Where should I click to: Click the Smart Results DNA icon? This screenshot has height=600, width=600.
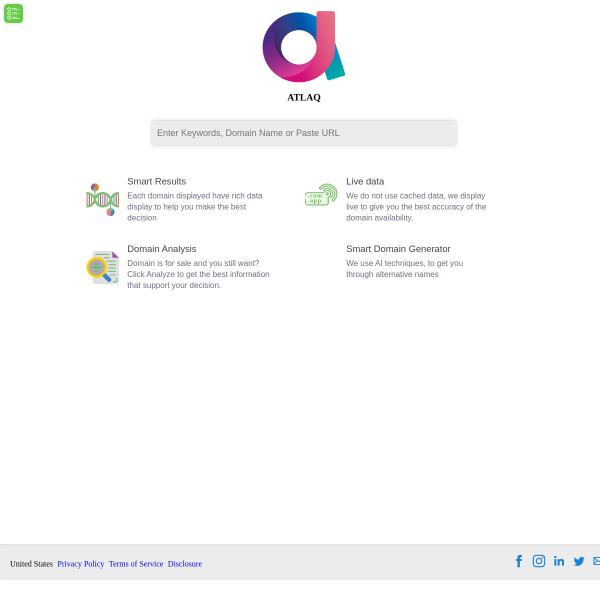pos(103,199)
